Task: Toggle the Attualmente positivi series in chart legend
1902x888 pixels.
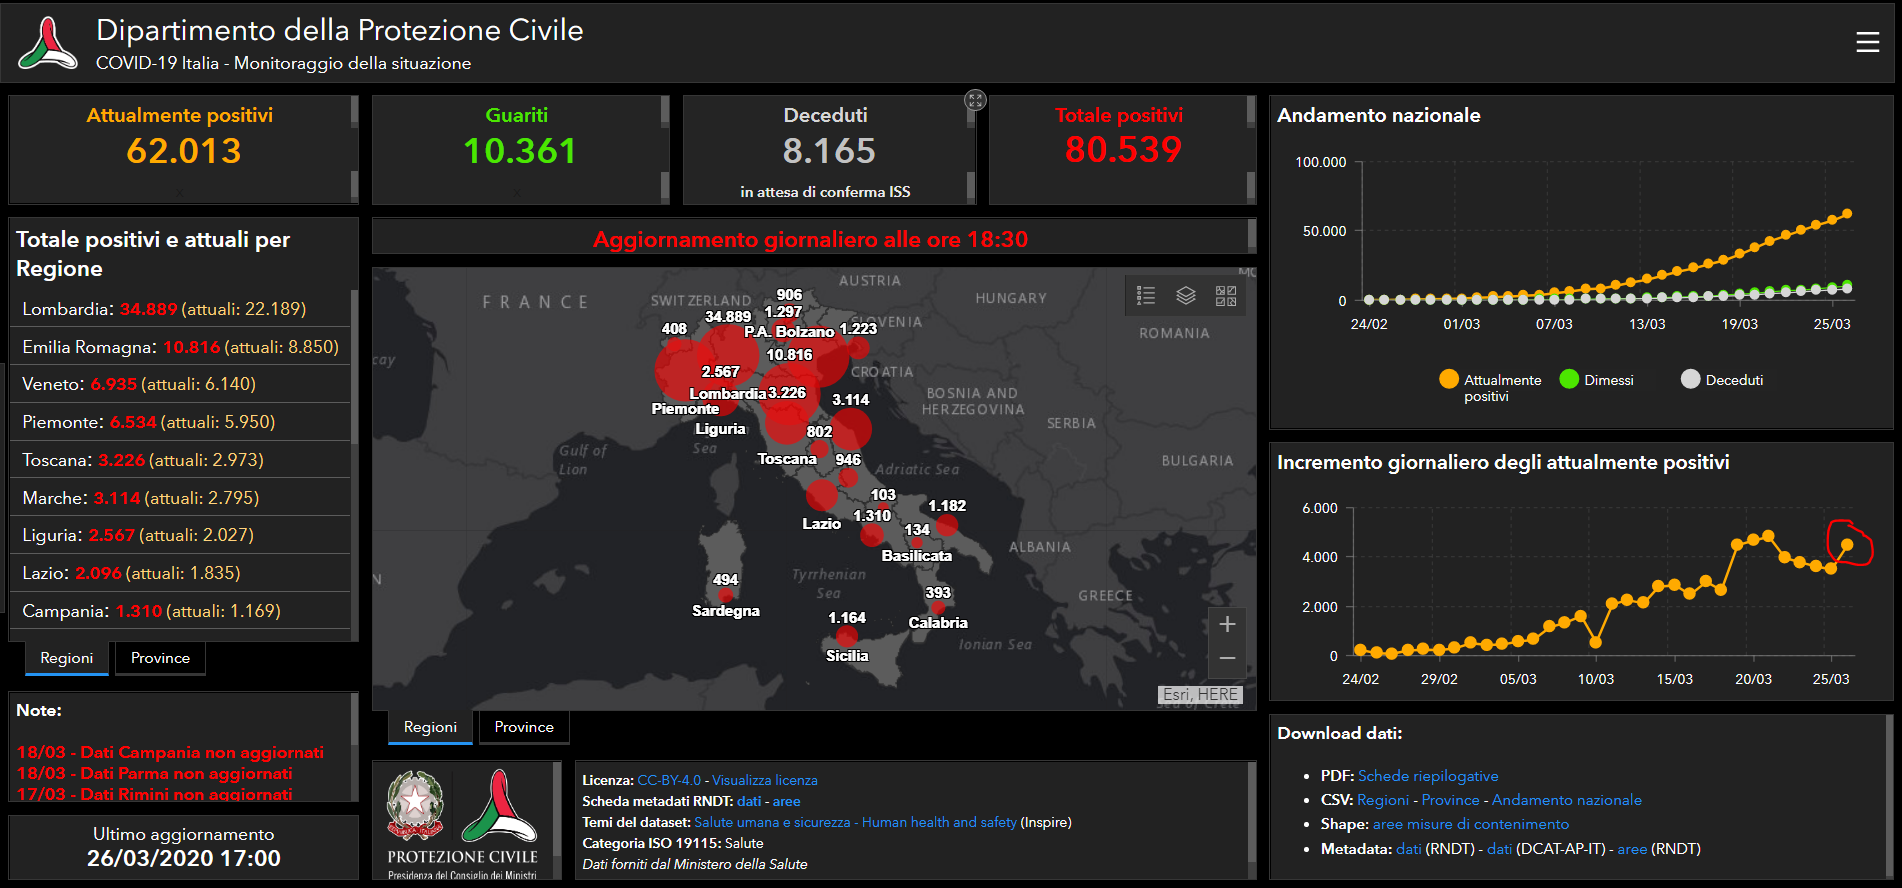Action: click(1490, 381)
